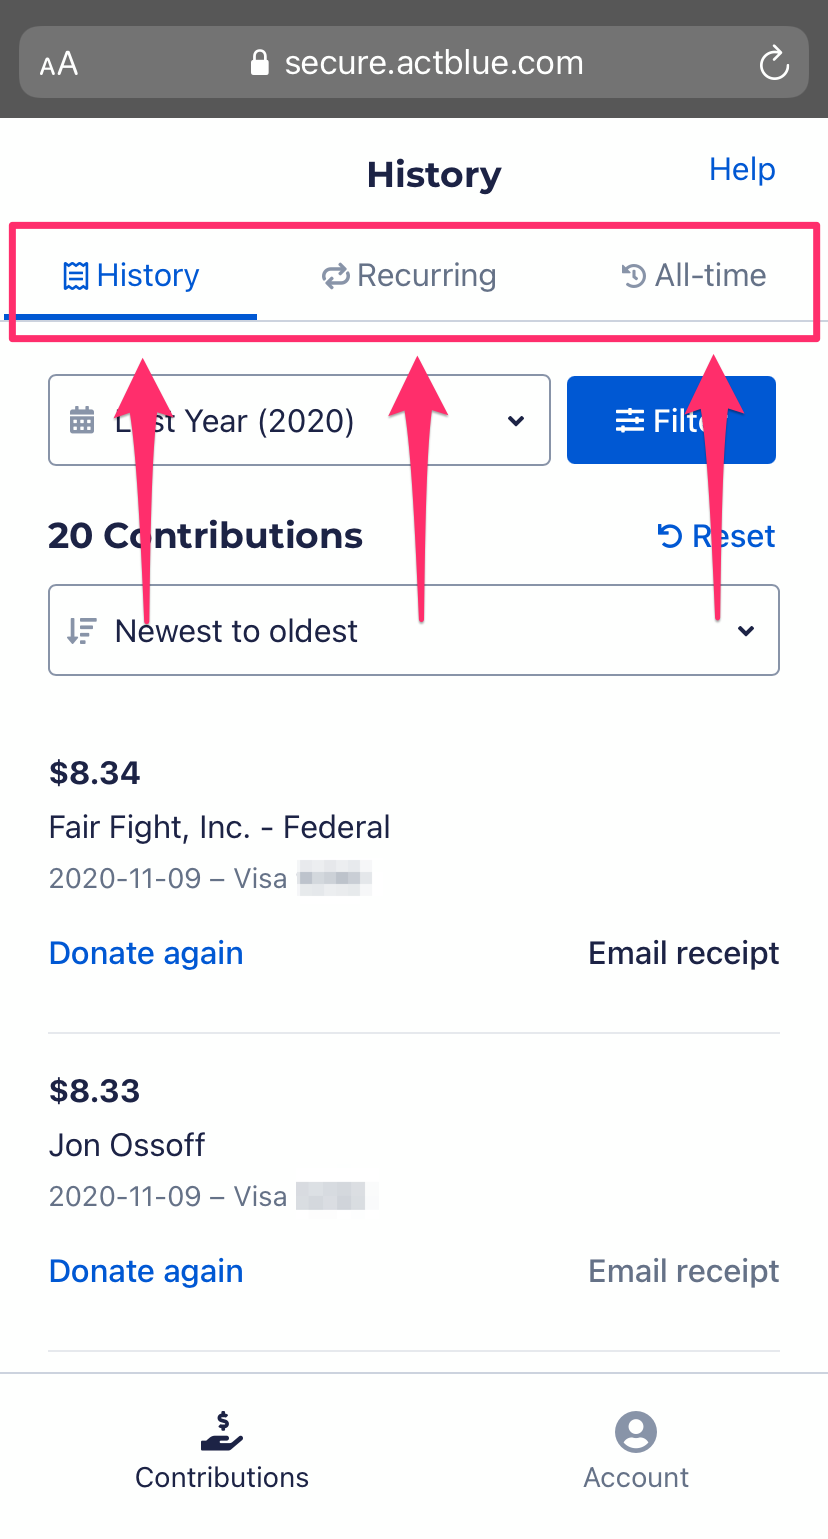This screenshot has height=1539, width=828.
Task: Open the Help link
Action: click(x=742, y=169)
